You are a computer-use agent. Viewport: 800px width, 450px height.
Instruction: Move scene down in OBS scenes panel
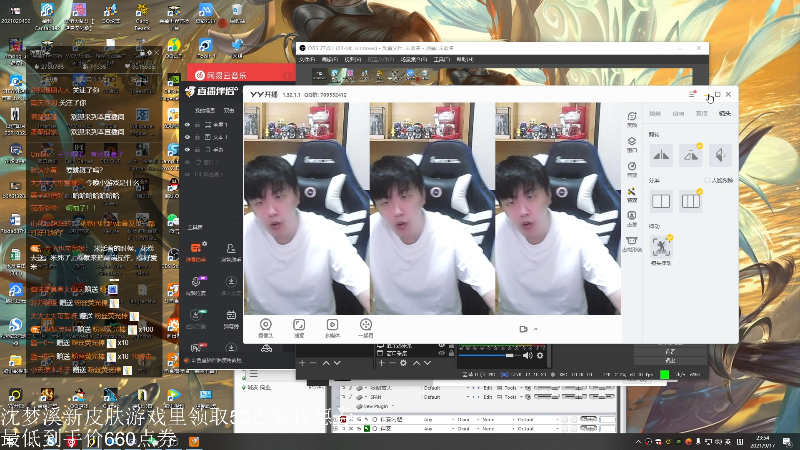point(337,363)
